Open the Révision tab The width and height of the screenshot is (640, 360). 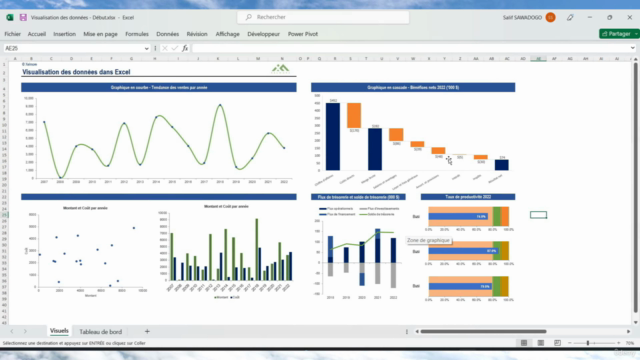(x=197, y=34)
